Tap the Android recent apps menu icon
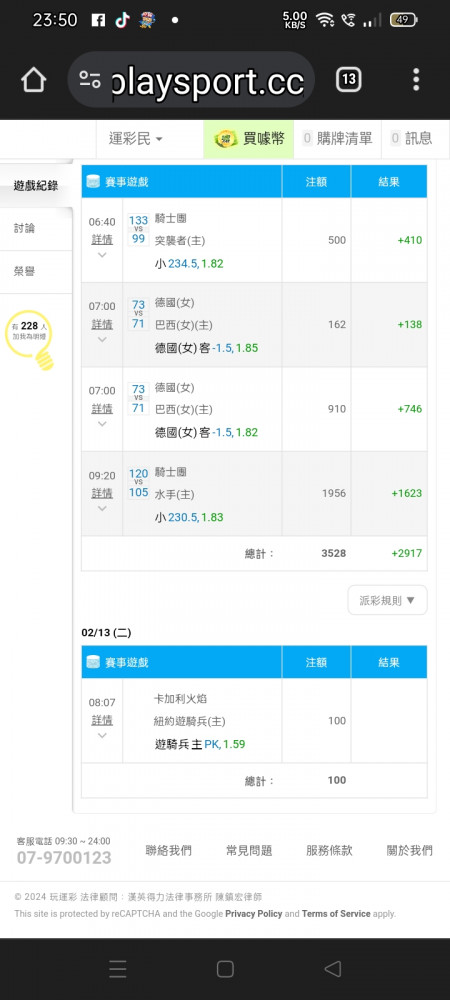The height and width of the screenshot is (1000, 450). pos(118,969)
